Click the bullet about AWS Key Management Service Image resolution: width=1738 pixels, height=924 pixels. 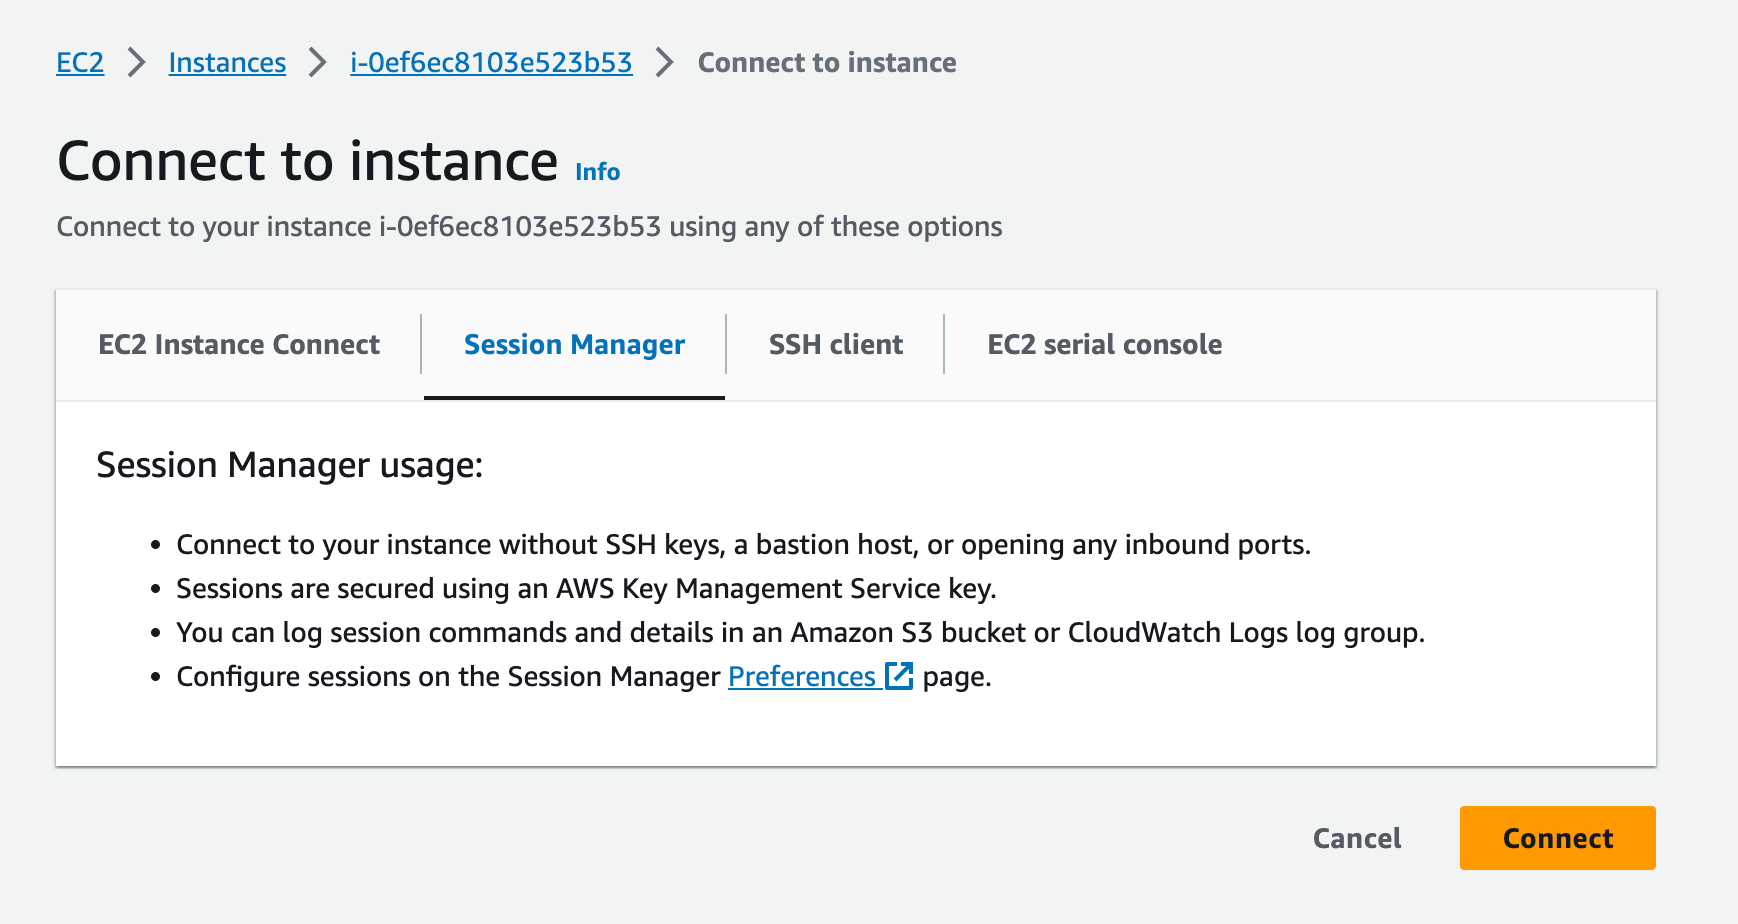click(x=586, y=589)
